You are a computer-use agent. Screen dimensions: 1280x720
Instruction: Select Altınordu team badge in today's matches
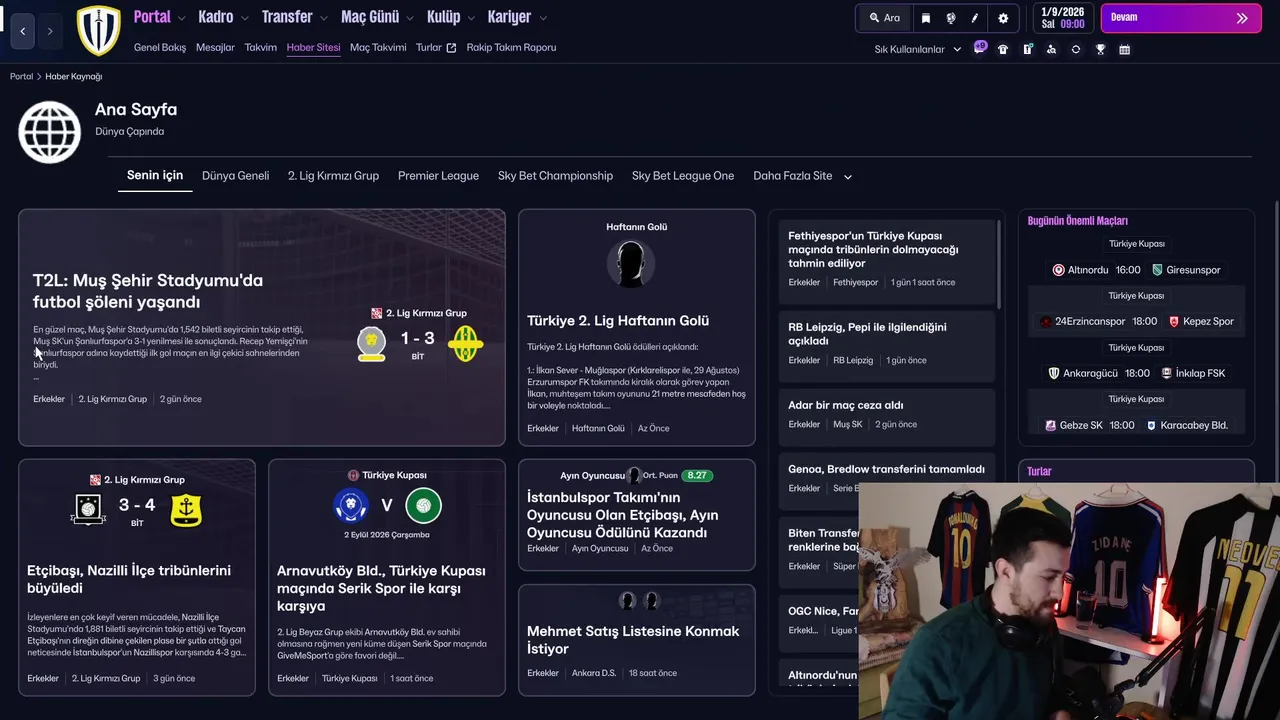pyautogui.click(x=1058, y=270)
